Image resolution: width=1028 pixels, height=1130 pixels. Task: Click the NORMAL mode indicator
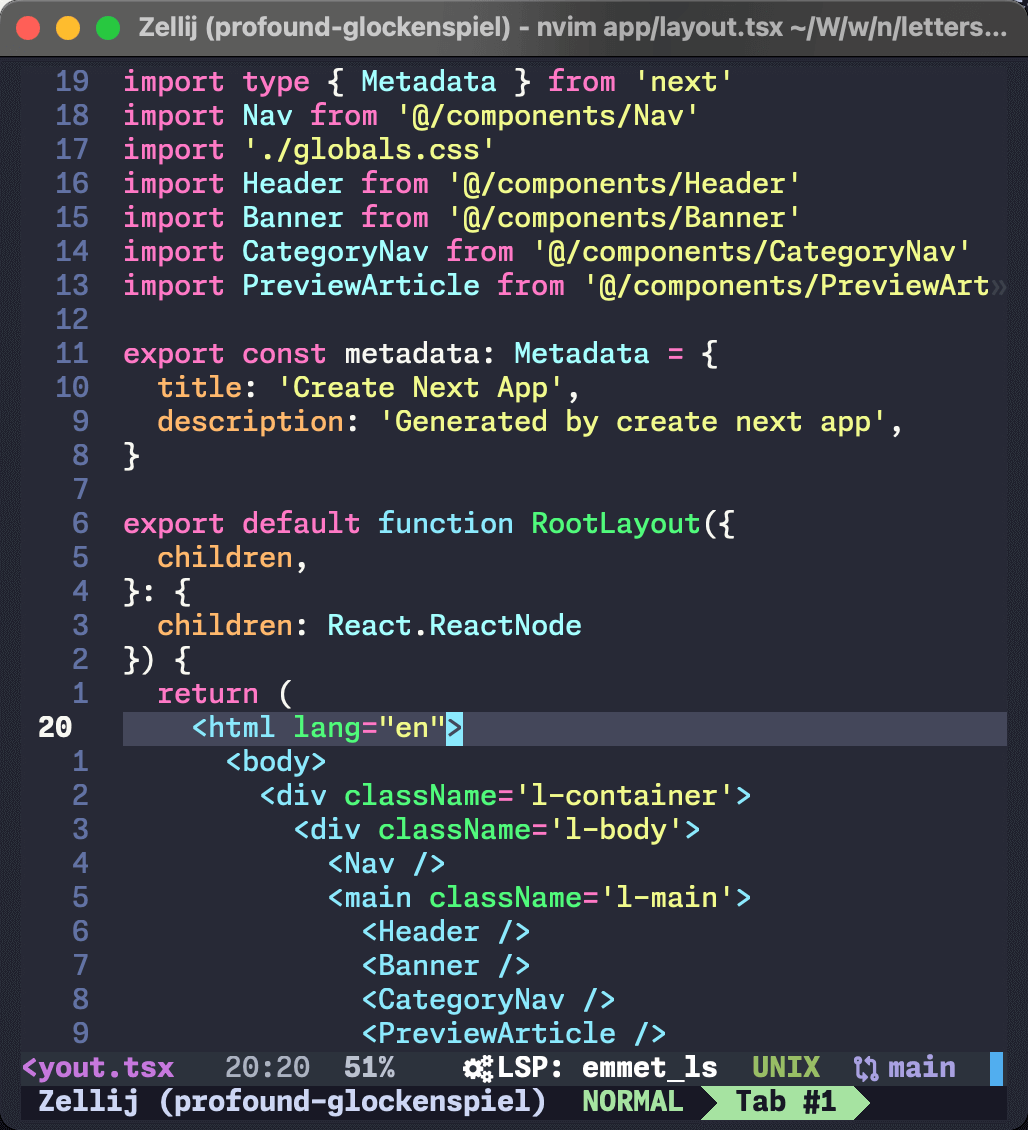632,1102
